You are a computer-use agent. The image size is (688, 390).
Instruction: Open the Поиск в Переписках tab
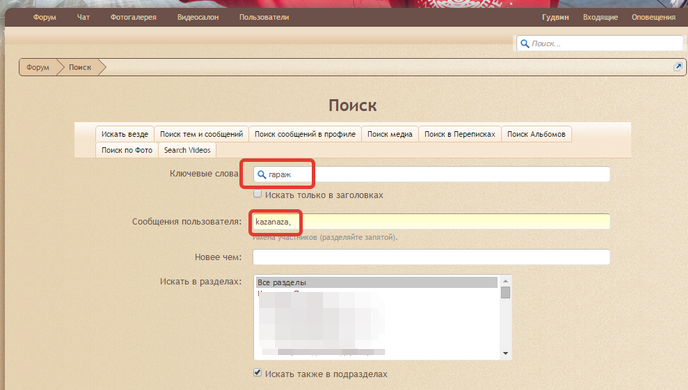pos(460,134)
